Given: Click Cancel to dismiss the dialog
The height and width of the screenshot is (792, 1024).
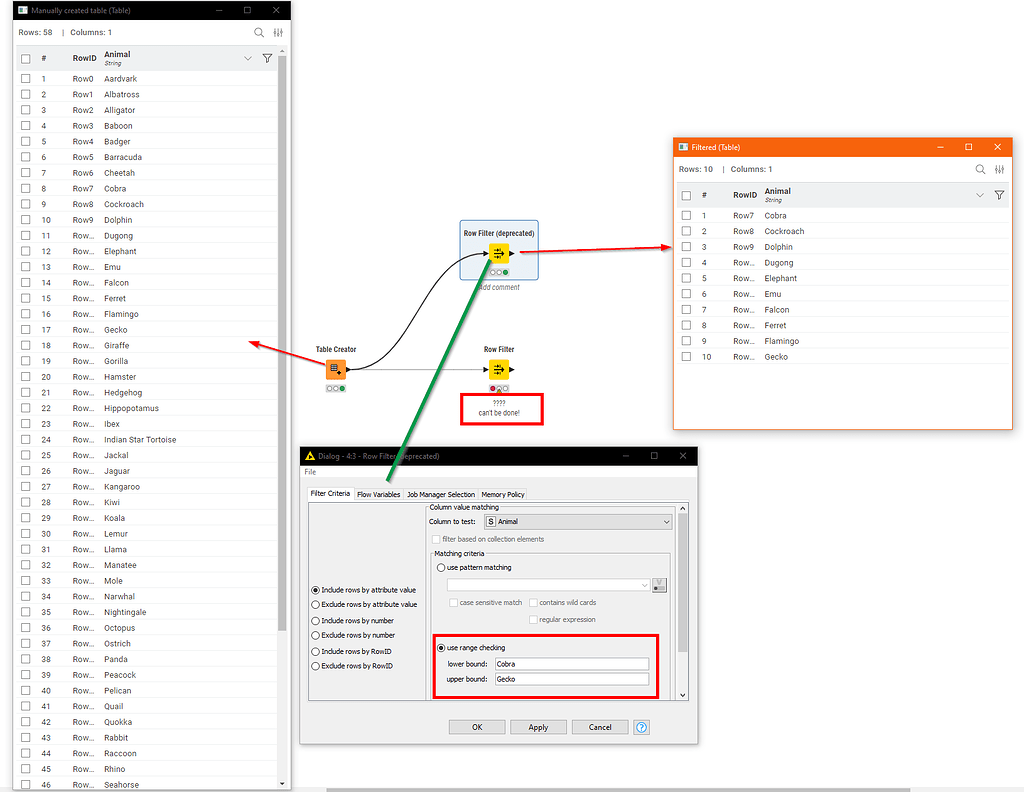Looking at the screenshot, I should click(599, 727).
